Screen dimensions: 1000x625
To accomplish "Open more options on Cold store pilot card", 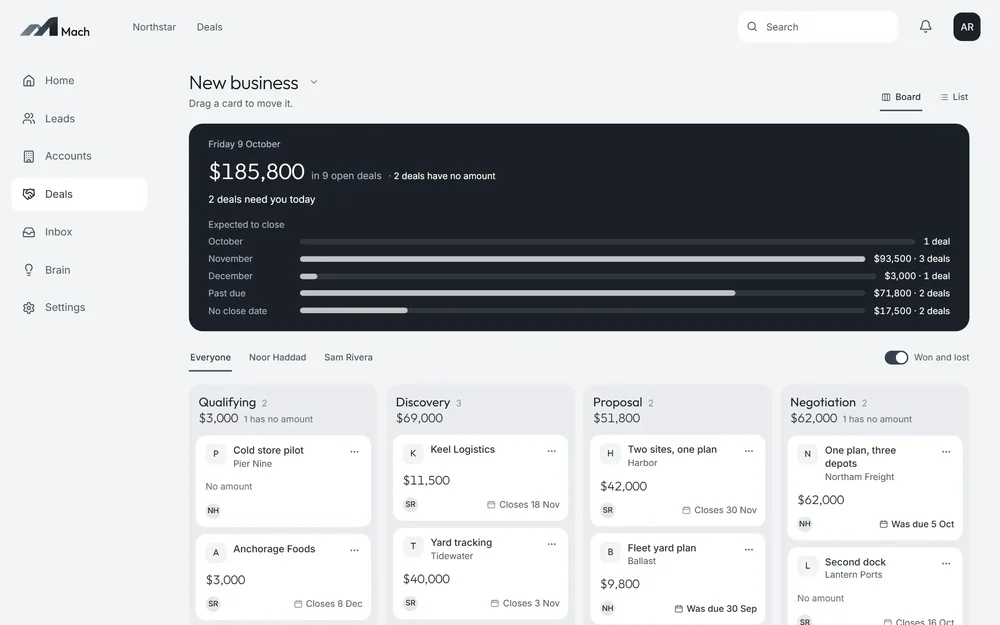I will point(354,452).
